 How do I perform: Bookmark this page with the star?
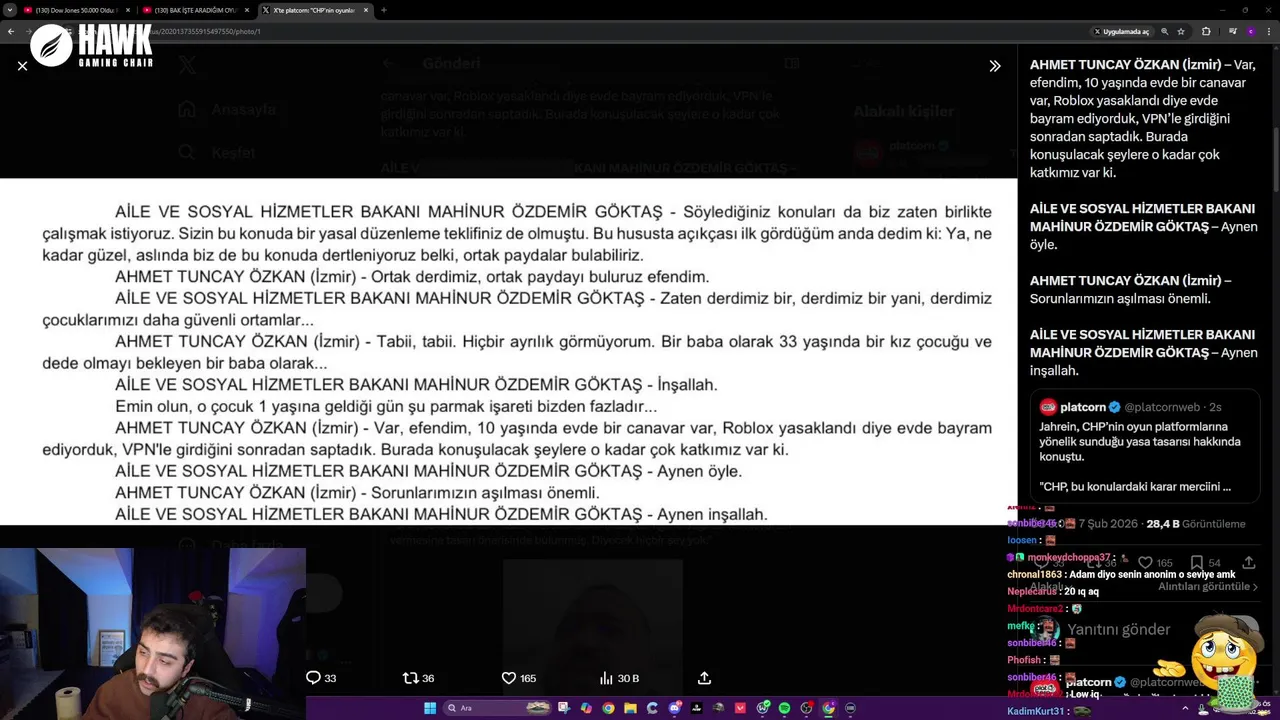click(1181, 31)
